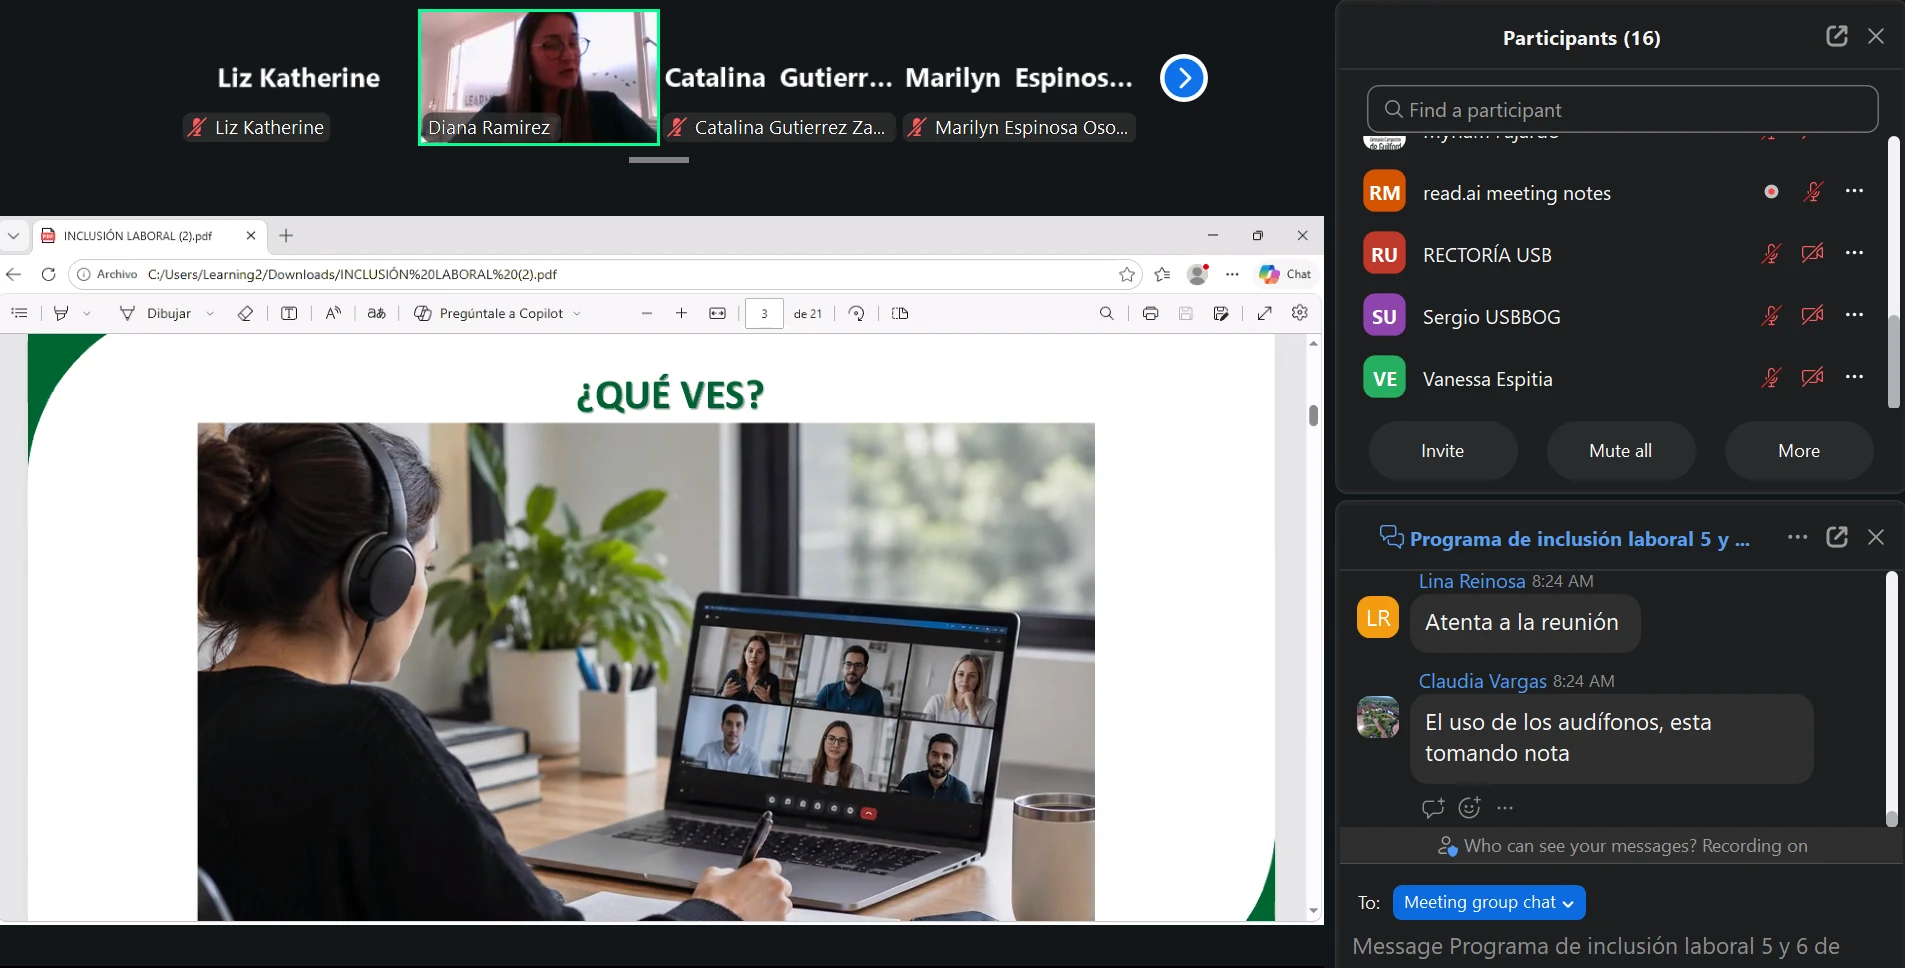Select the Dibujar draw tool
The height and width of the screenshot is (968, 1905).
click(155, 314)
